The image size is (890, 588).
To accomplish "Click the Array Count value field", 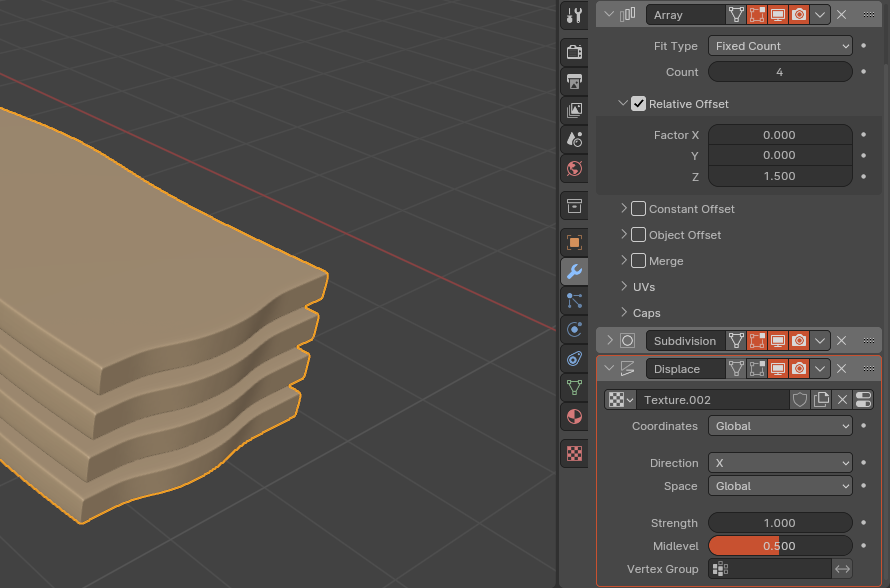I will point(780,72).
